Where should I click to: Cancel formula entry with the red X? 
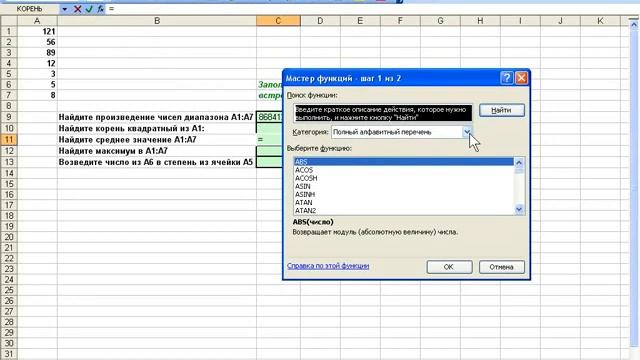coord(78,9)
